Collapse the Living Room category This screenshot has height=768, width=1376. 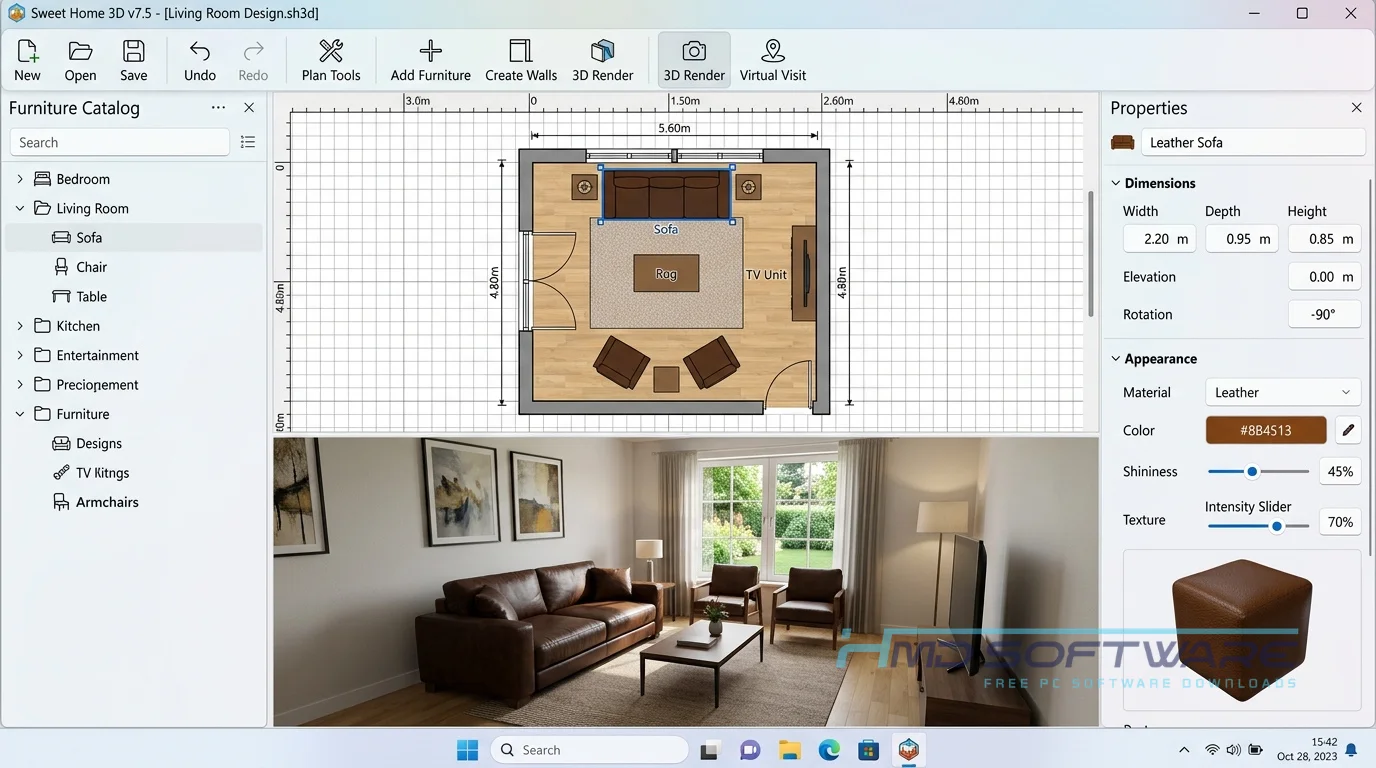pos(20,208)
